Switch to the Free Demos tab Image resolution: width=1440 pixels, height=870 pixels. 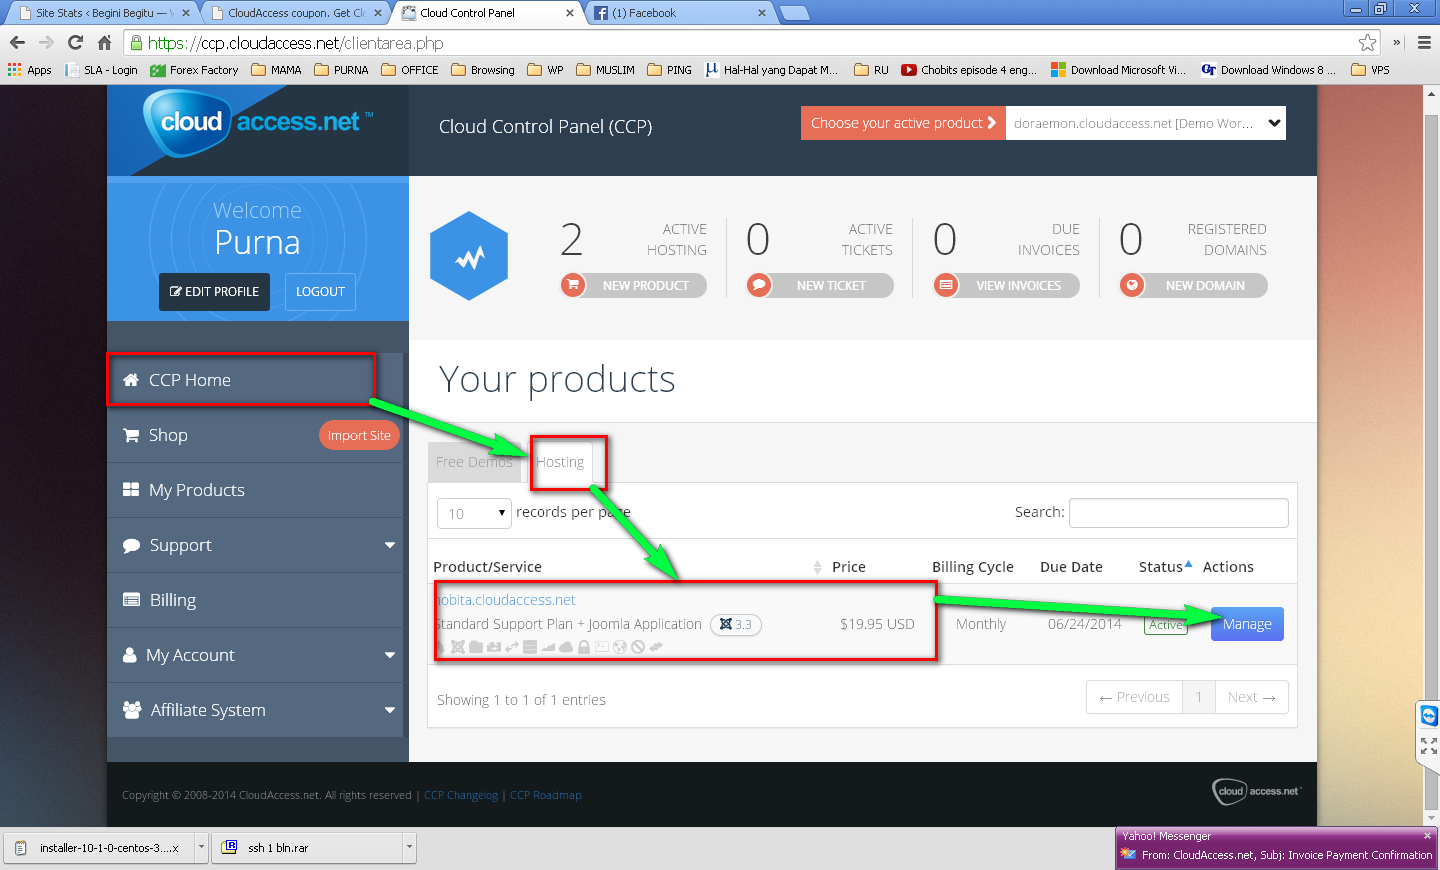coord(474,462)
